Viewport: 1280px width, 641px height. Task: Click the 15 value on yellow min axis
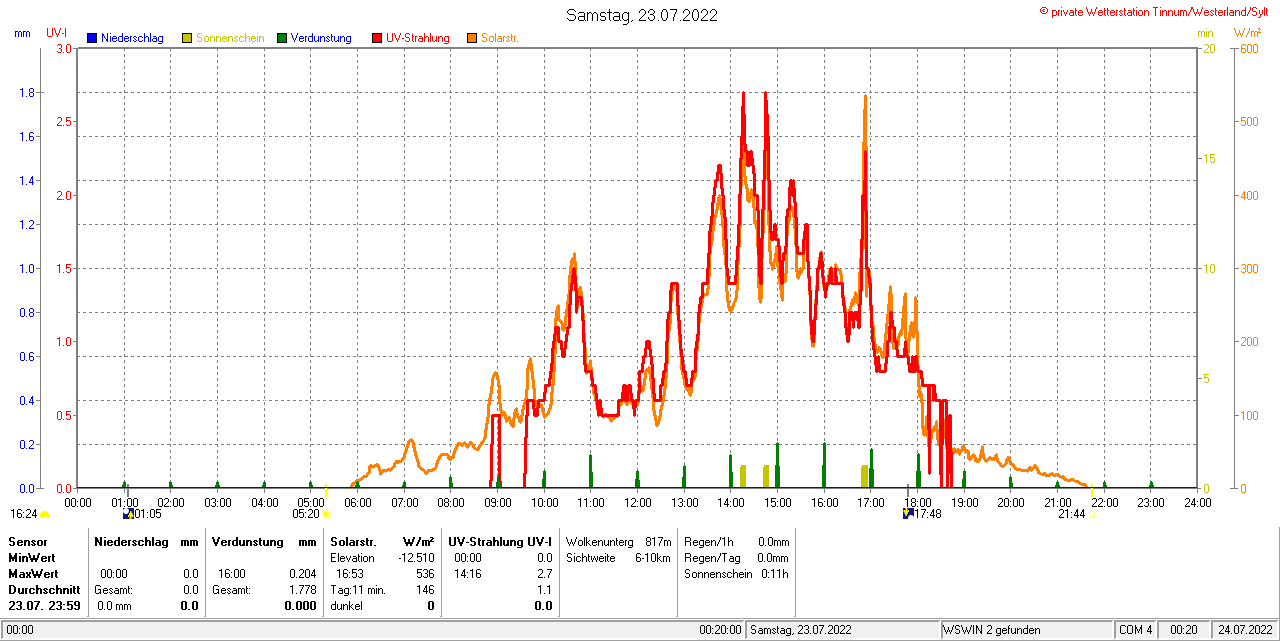pos(1208,158)
